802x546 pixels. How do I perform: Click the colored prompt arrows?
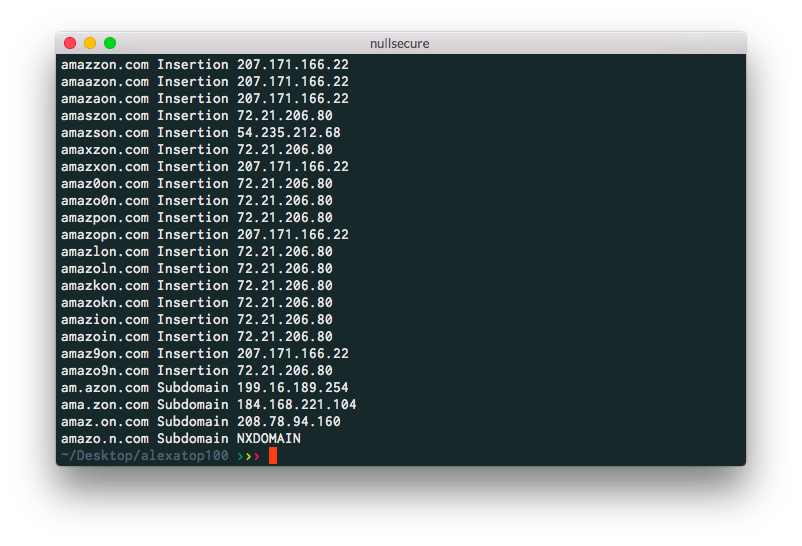(x=249, y=456)
